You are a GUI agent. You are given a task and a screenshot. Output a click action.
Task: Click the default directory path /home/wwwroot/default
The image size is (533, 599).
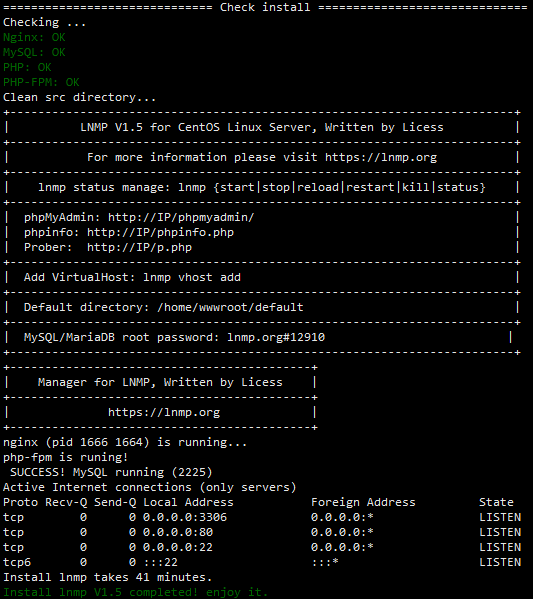[230, 308]
